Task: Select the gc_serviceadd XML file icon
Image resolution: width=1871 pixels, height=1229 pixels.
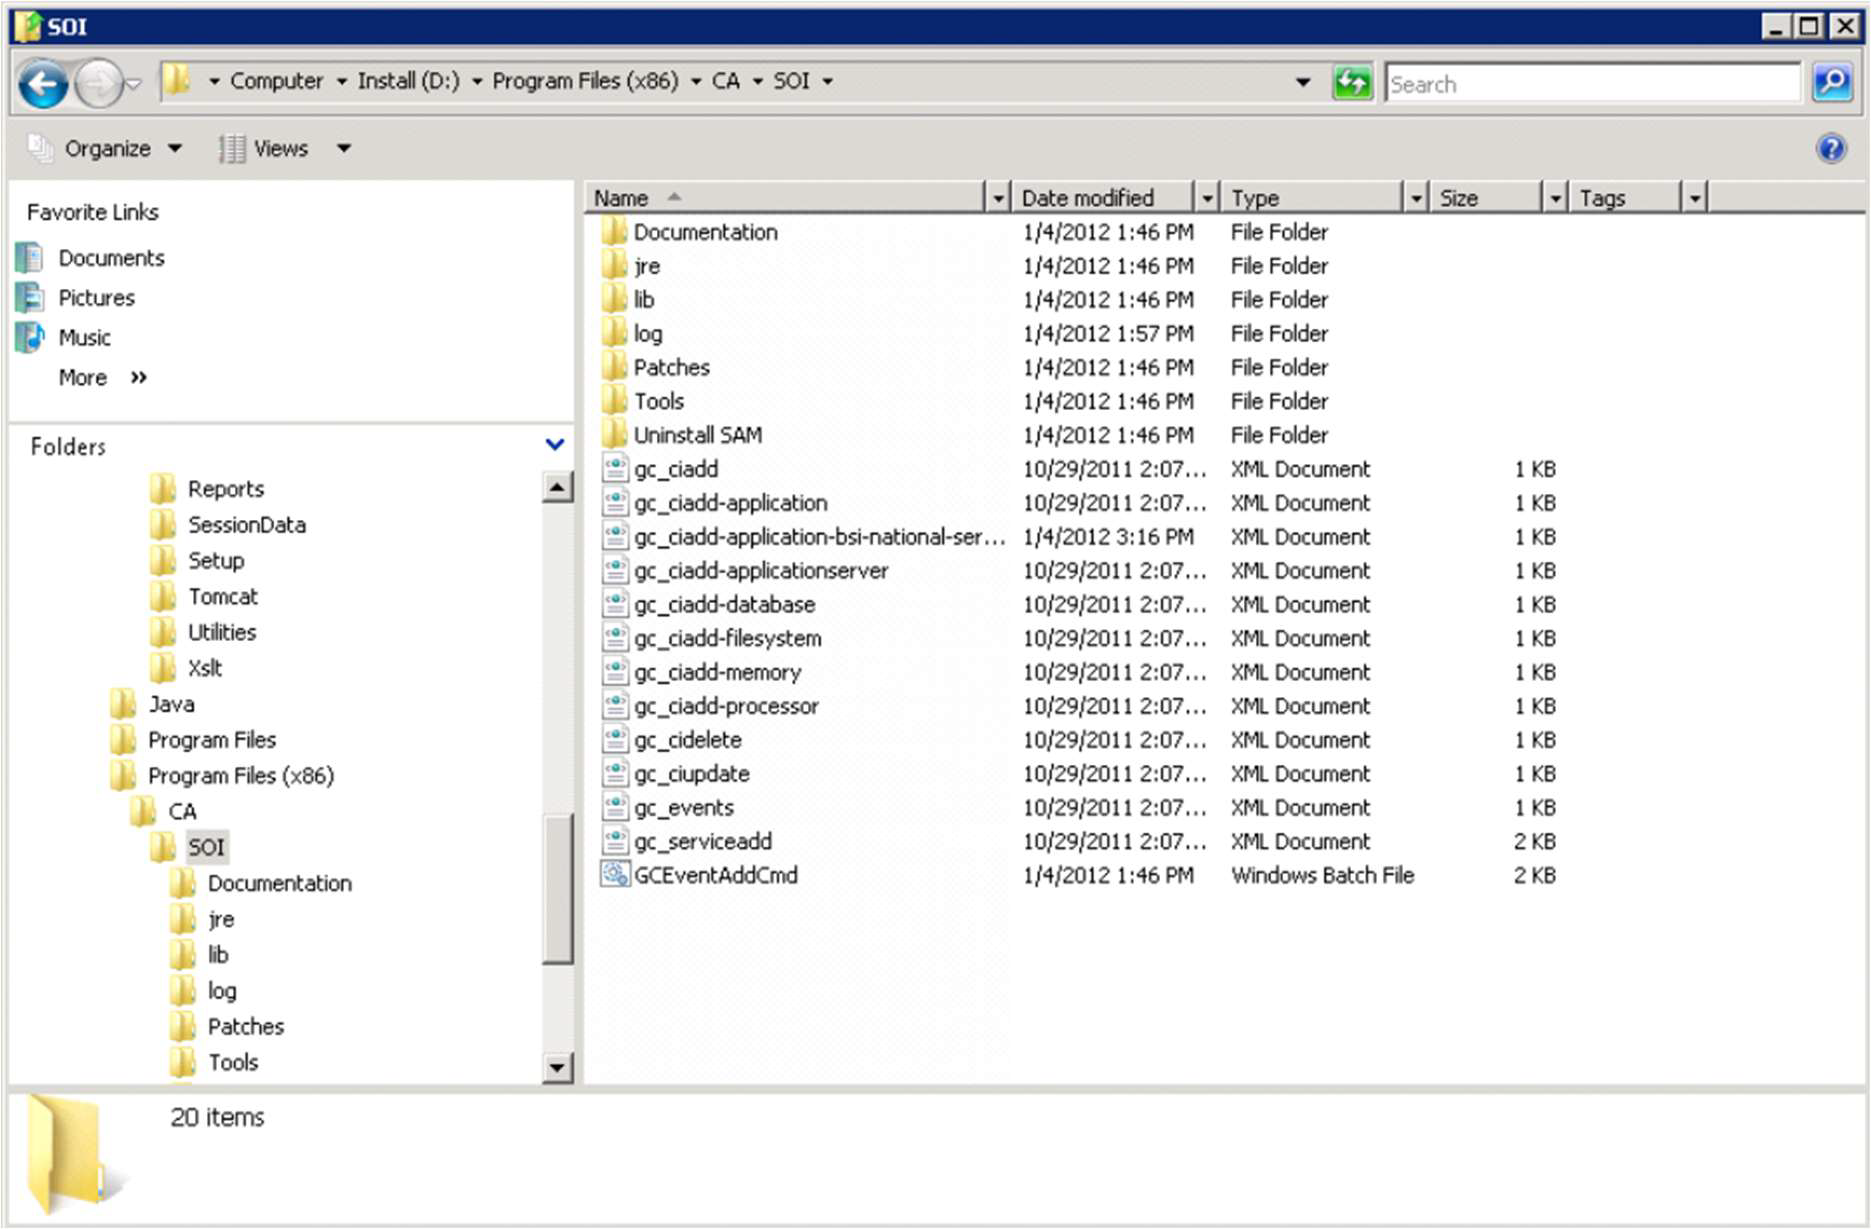Action: 615,841
